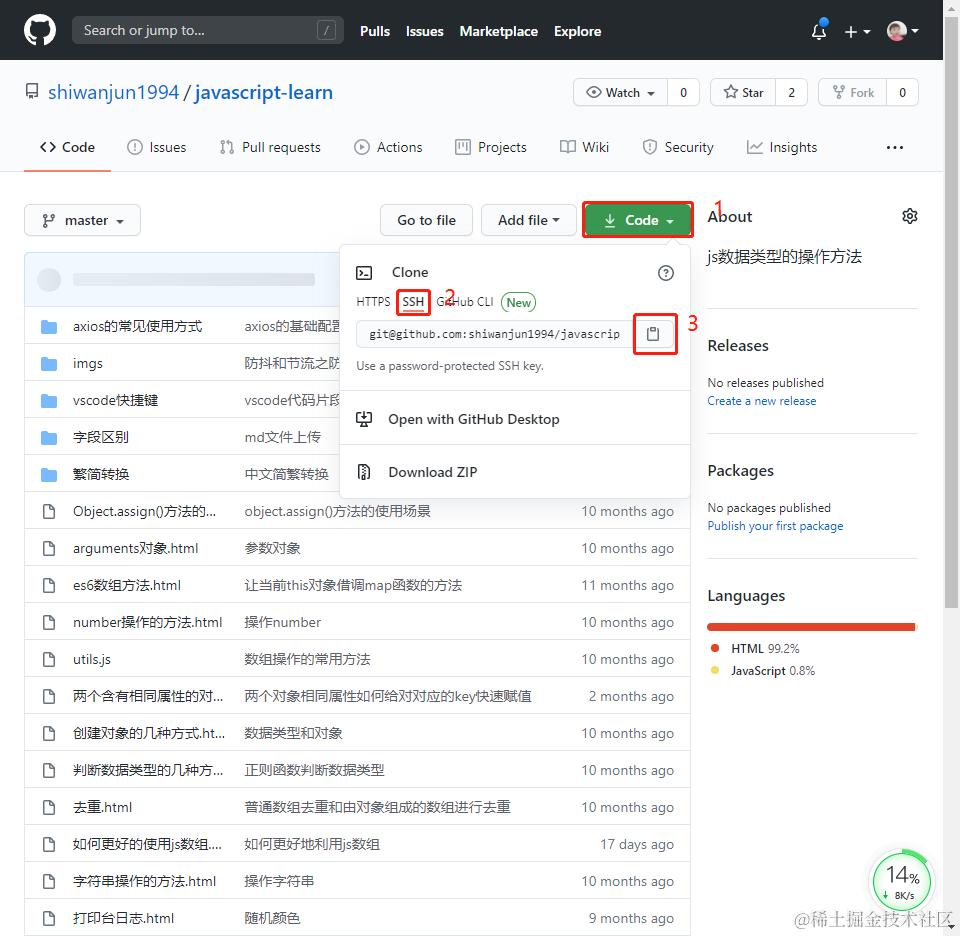Open the plus create-new menu
This screenshot has width=960, height=936.
tap(857, 31)
